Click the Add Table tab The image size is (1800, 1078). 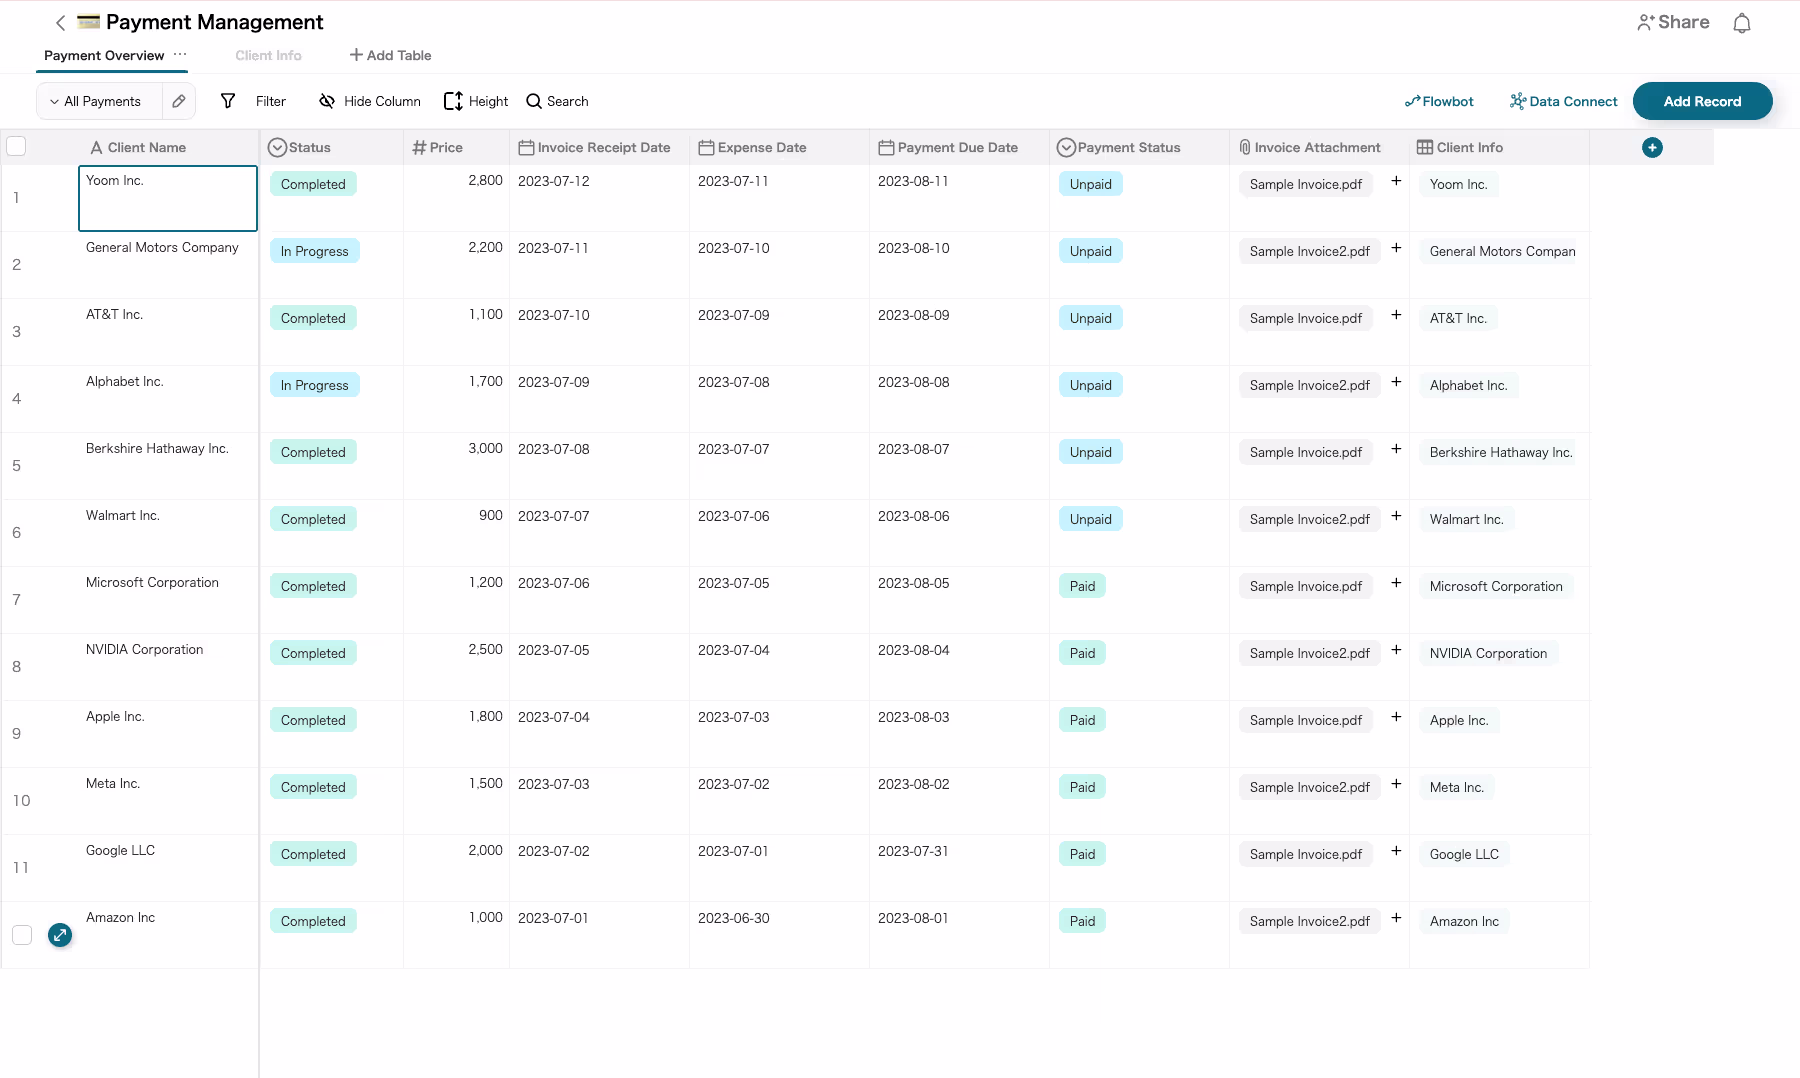[x=390, y=55]
